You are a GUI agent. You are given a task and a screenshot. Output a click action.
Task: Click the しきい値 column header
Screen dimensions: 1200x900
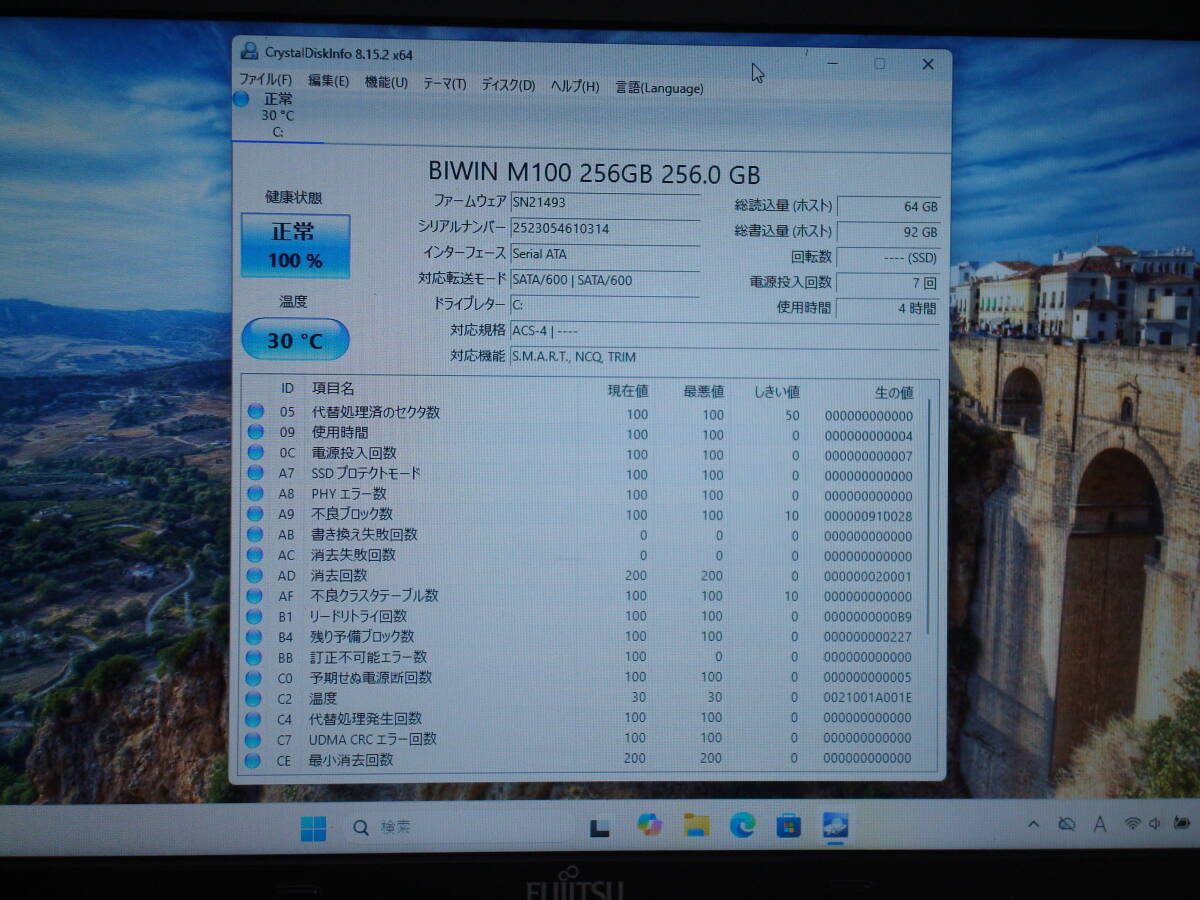(776, 392)
